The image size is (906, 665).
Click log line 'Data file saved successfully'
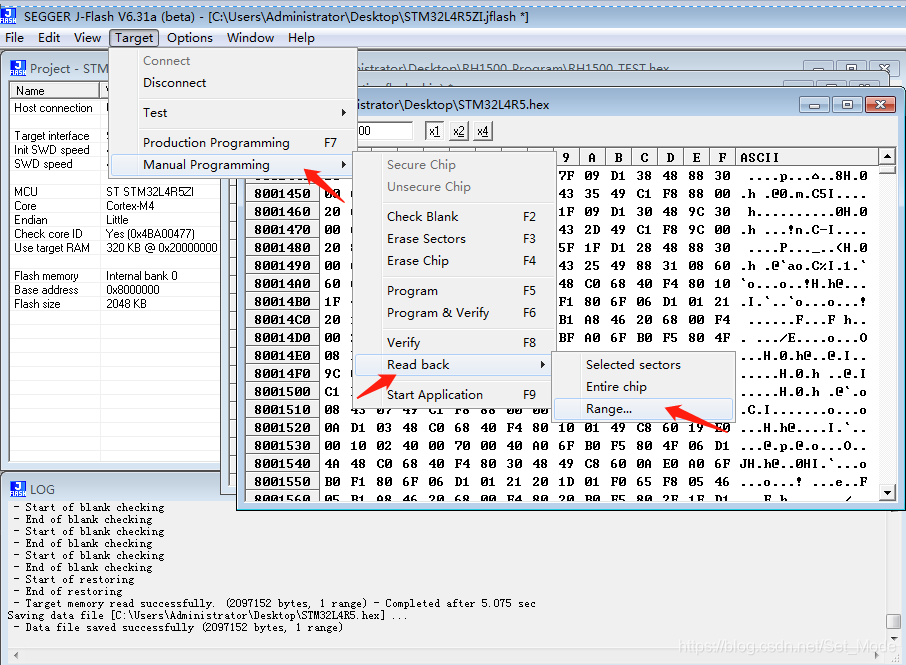click(178, 627)
